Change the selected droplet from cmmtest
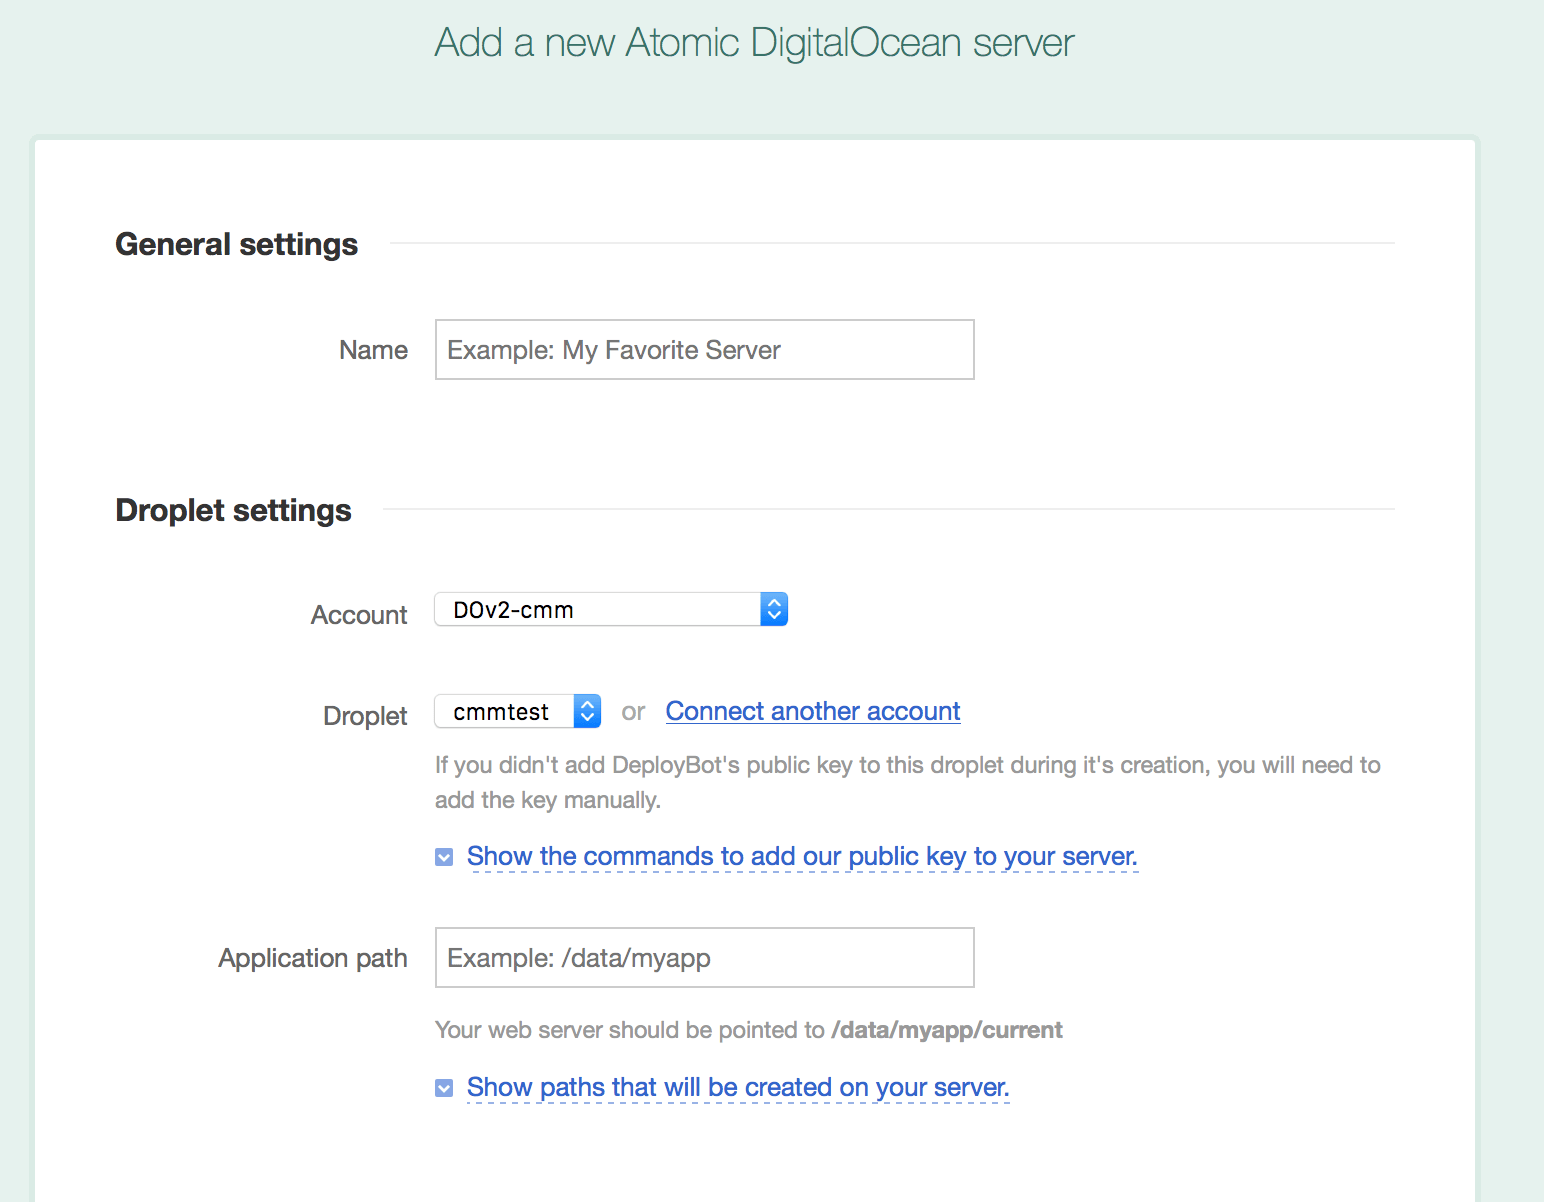Screen dimensions: 1544x1202 516,711
